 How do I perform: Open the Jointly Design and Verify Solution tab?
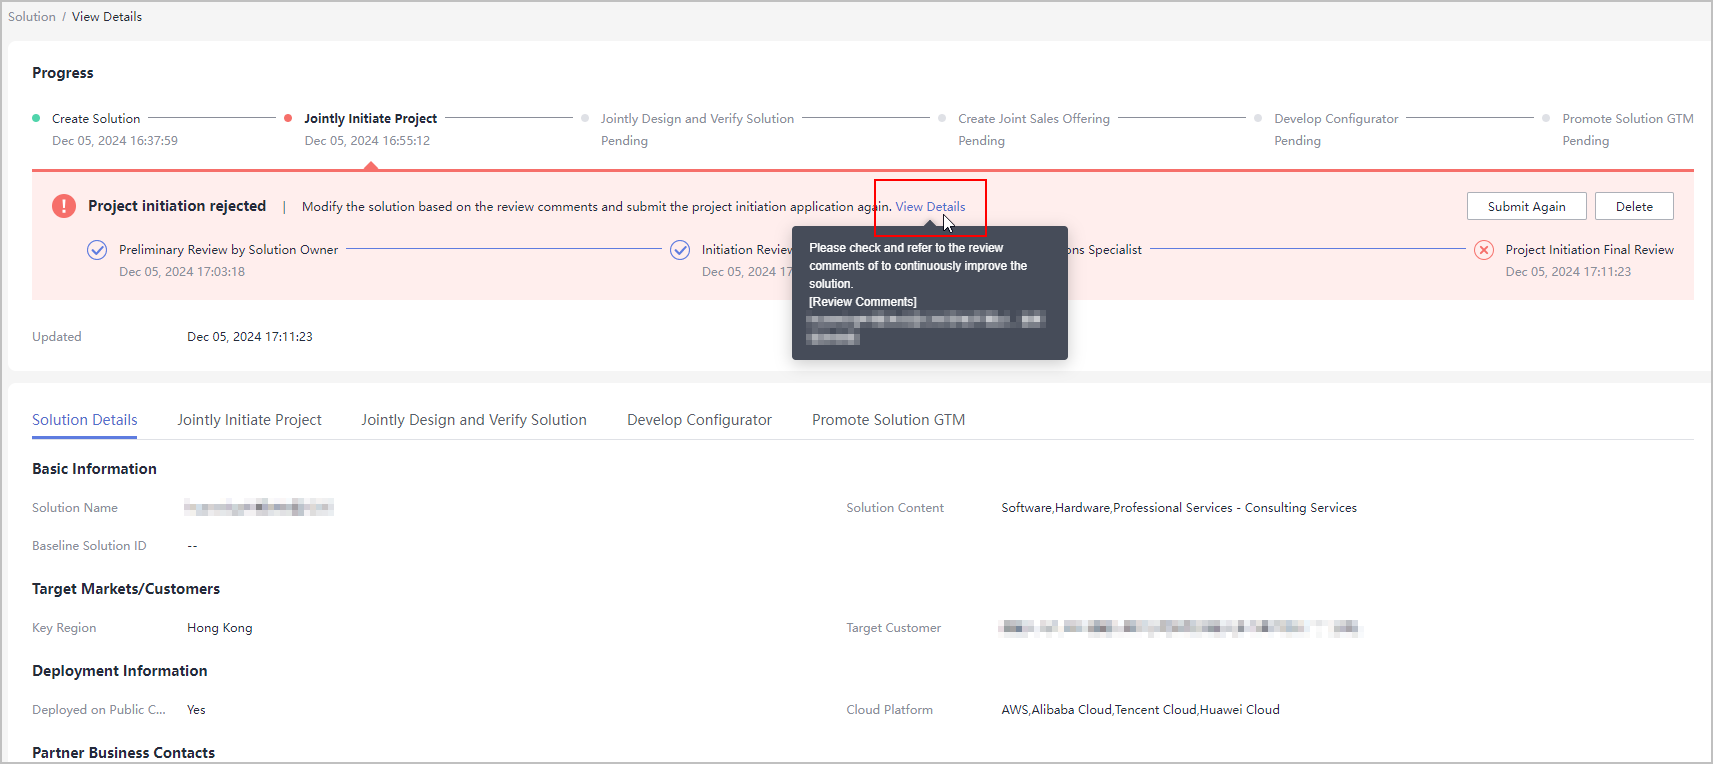[x=474, y=420]
